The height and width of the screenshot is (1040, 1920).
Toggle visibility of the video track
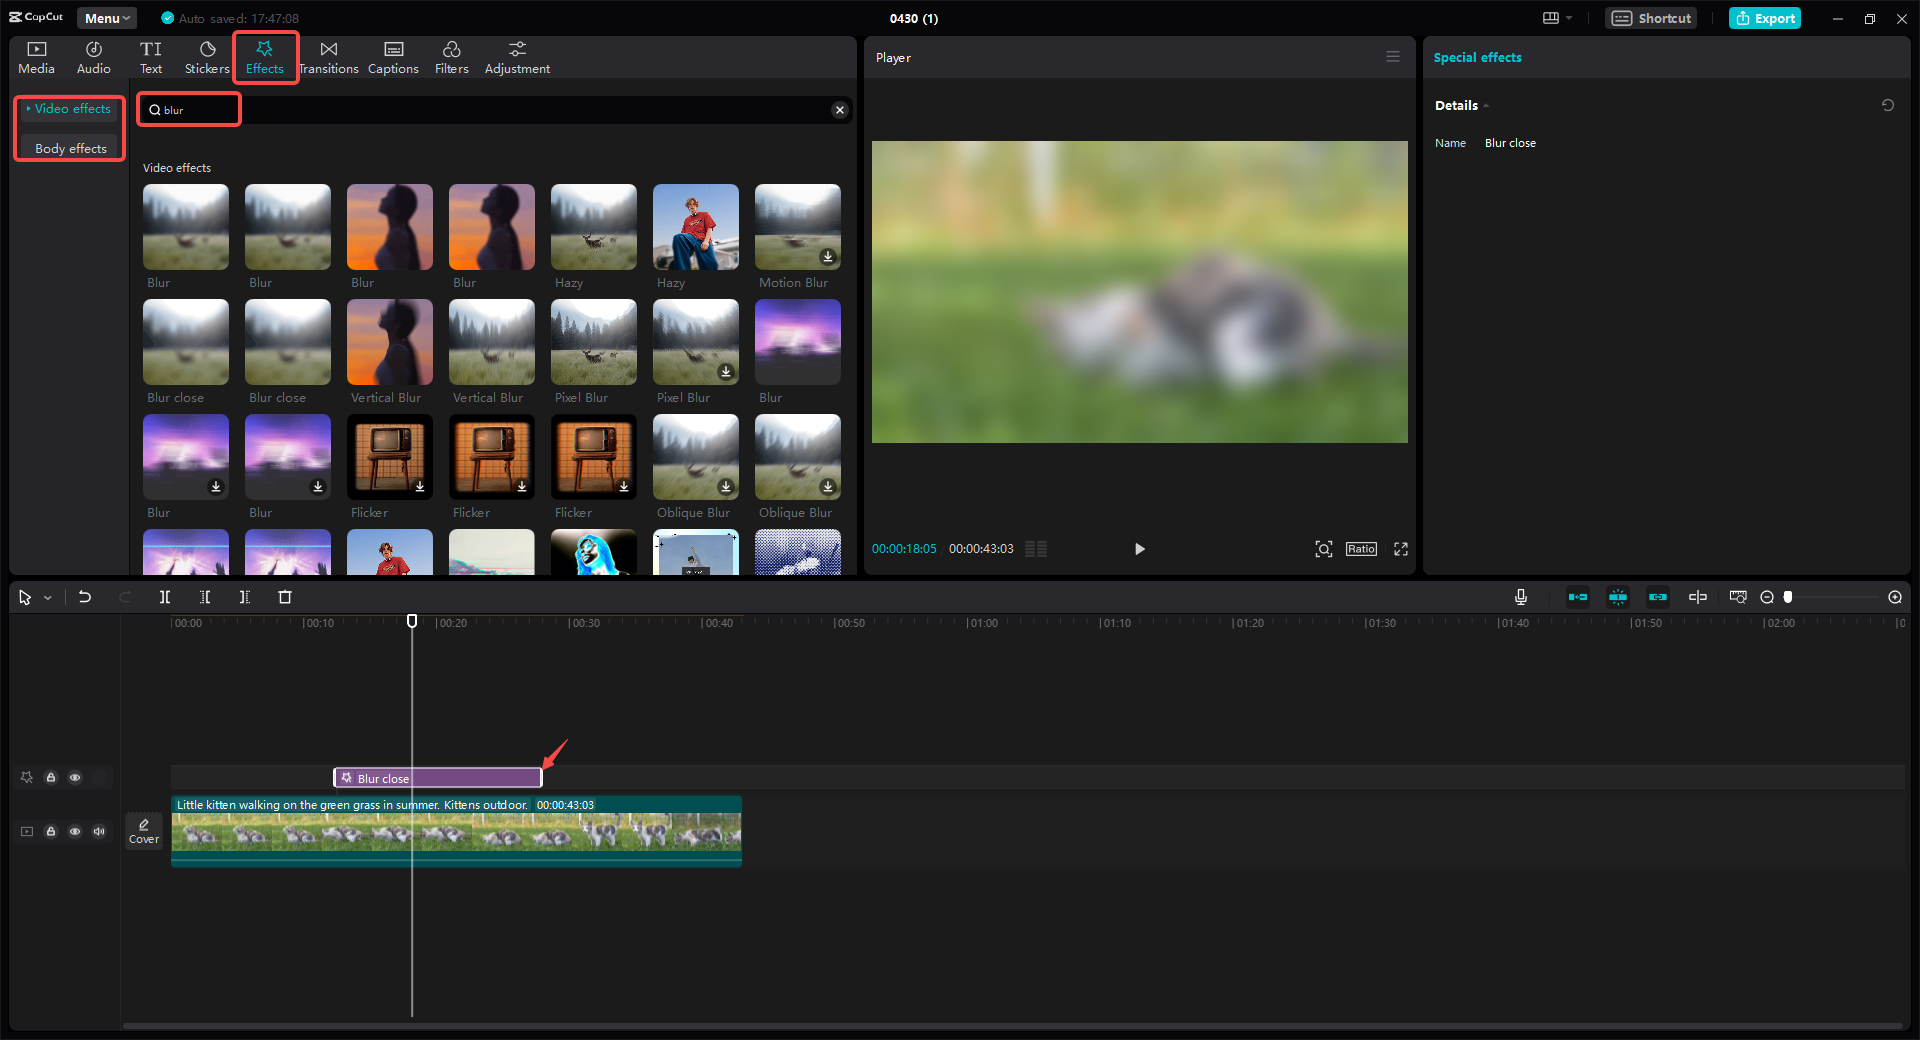74,831
